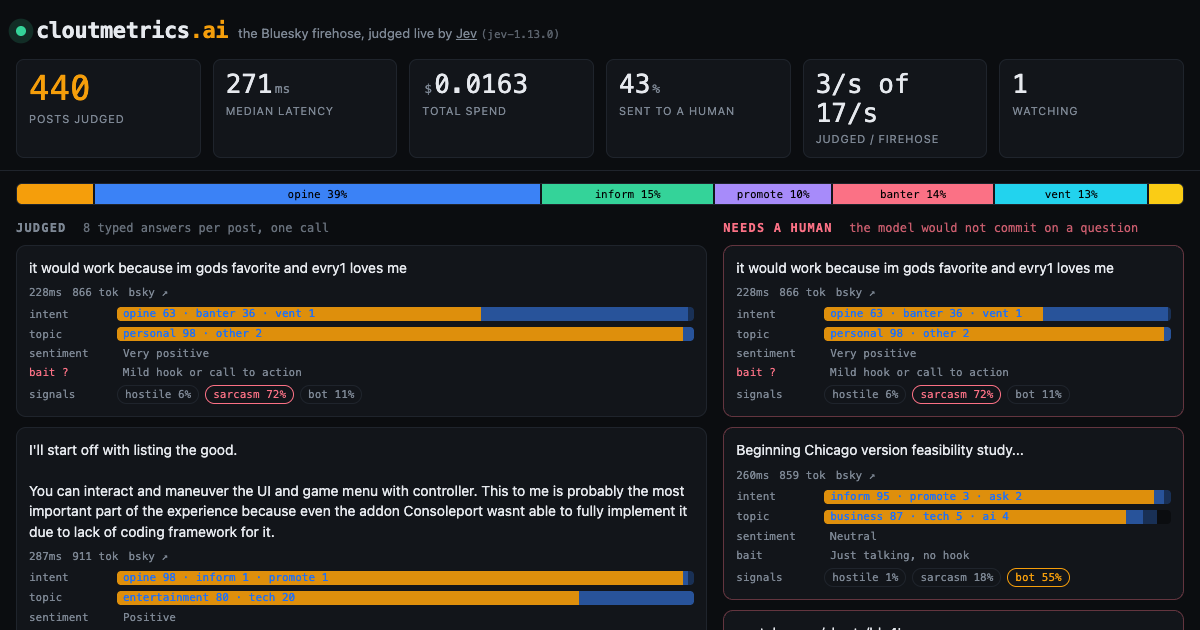Click the unlabeled orange segment before opine
The height and width of the screenshot is (630, 1200).
pyautogui.click(x=55, y=194)
